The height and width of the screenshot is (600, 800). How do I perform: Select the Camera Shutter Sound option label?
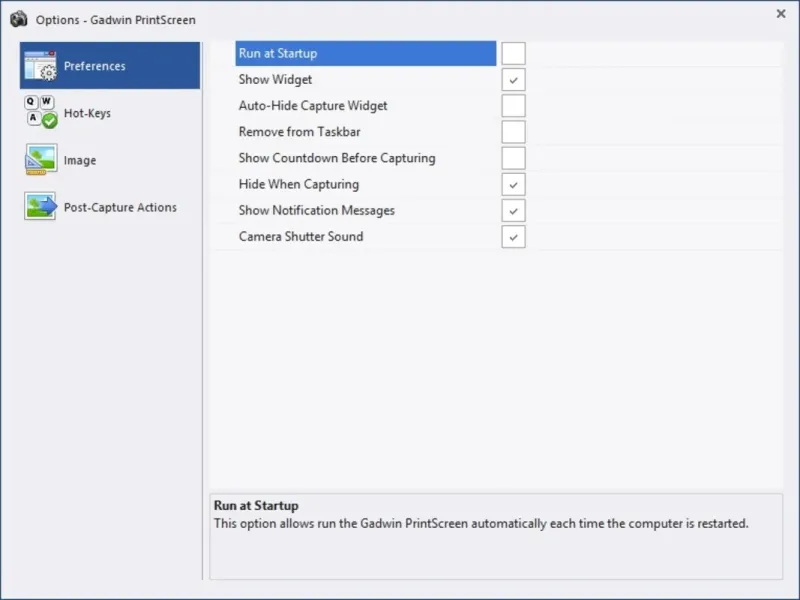(x=301, y=237)
